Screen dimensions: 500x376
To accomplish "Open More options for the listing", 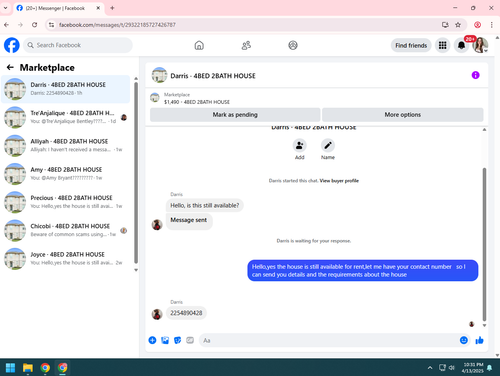I will point(403,115).
